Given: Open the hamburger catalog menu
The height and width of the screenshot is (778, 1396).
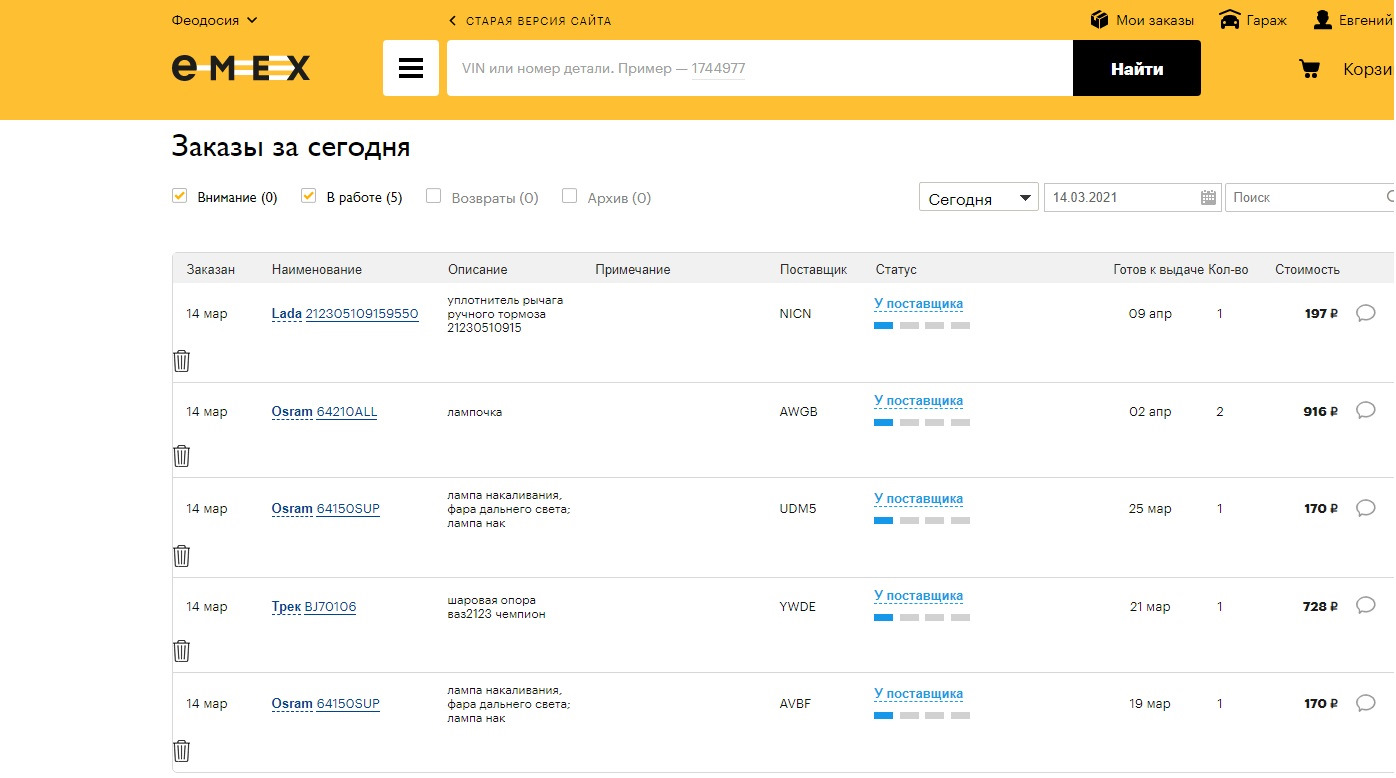Looking at the screenshot, I should pyautogui.click(x=411, y=68).
